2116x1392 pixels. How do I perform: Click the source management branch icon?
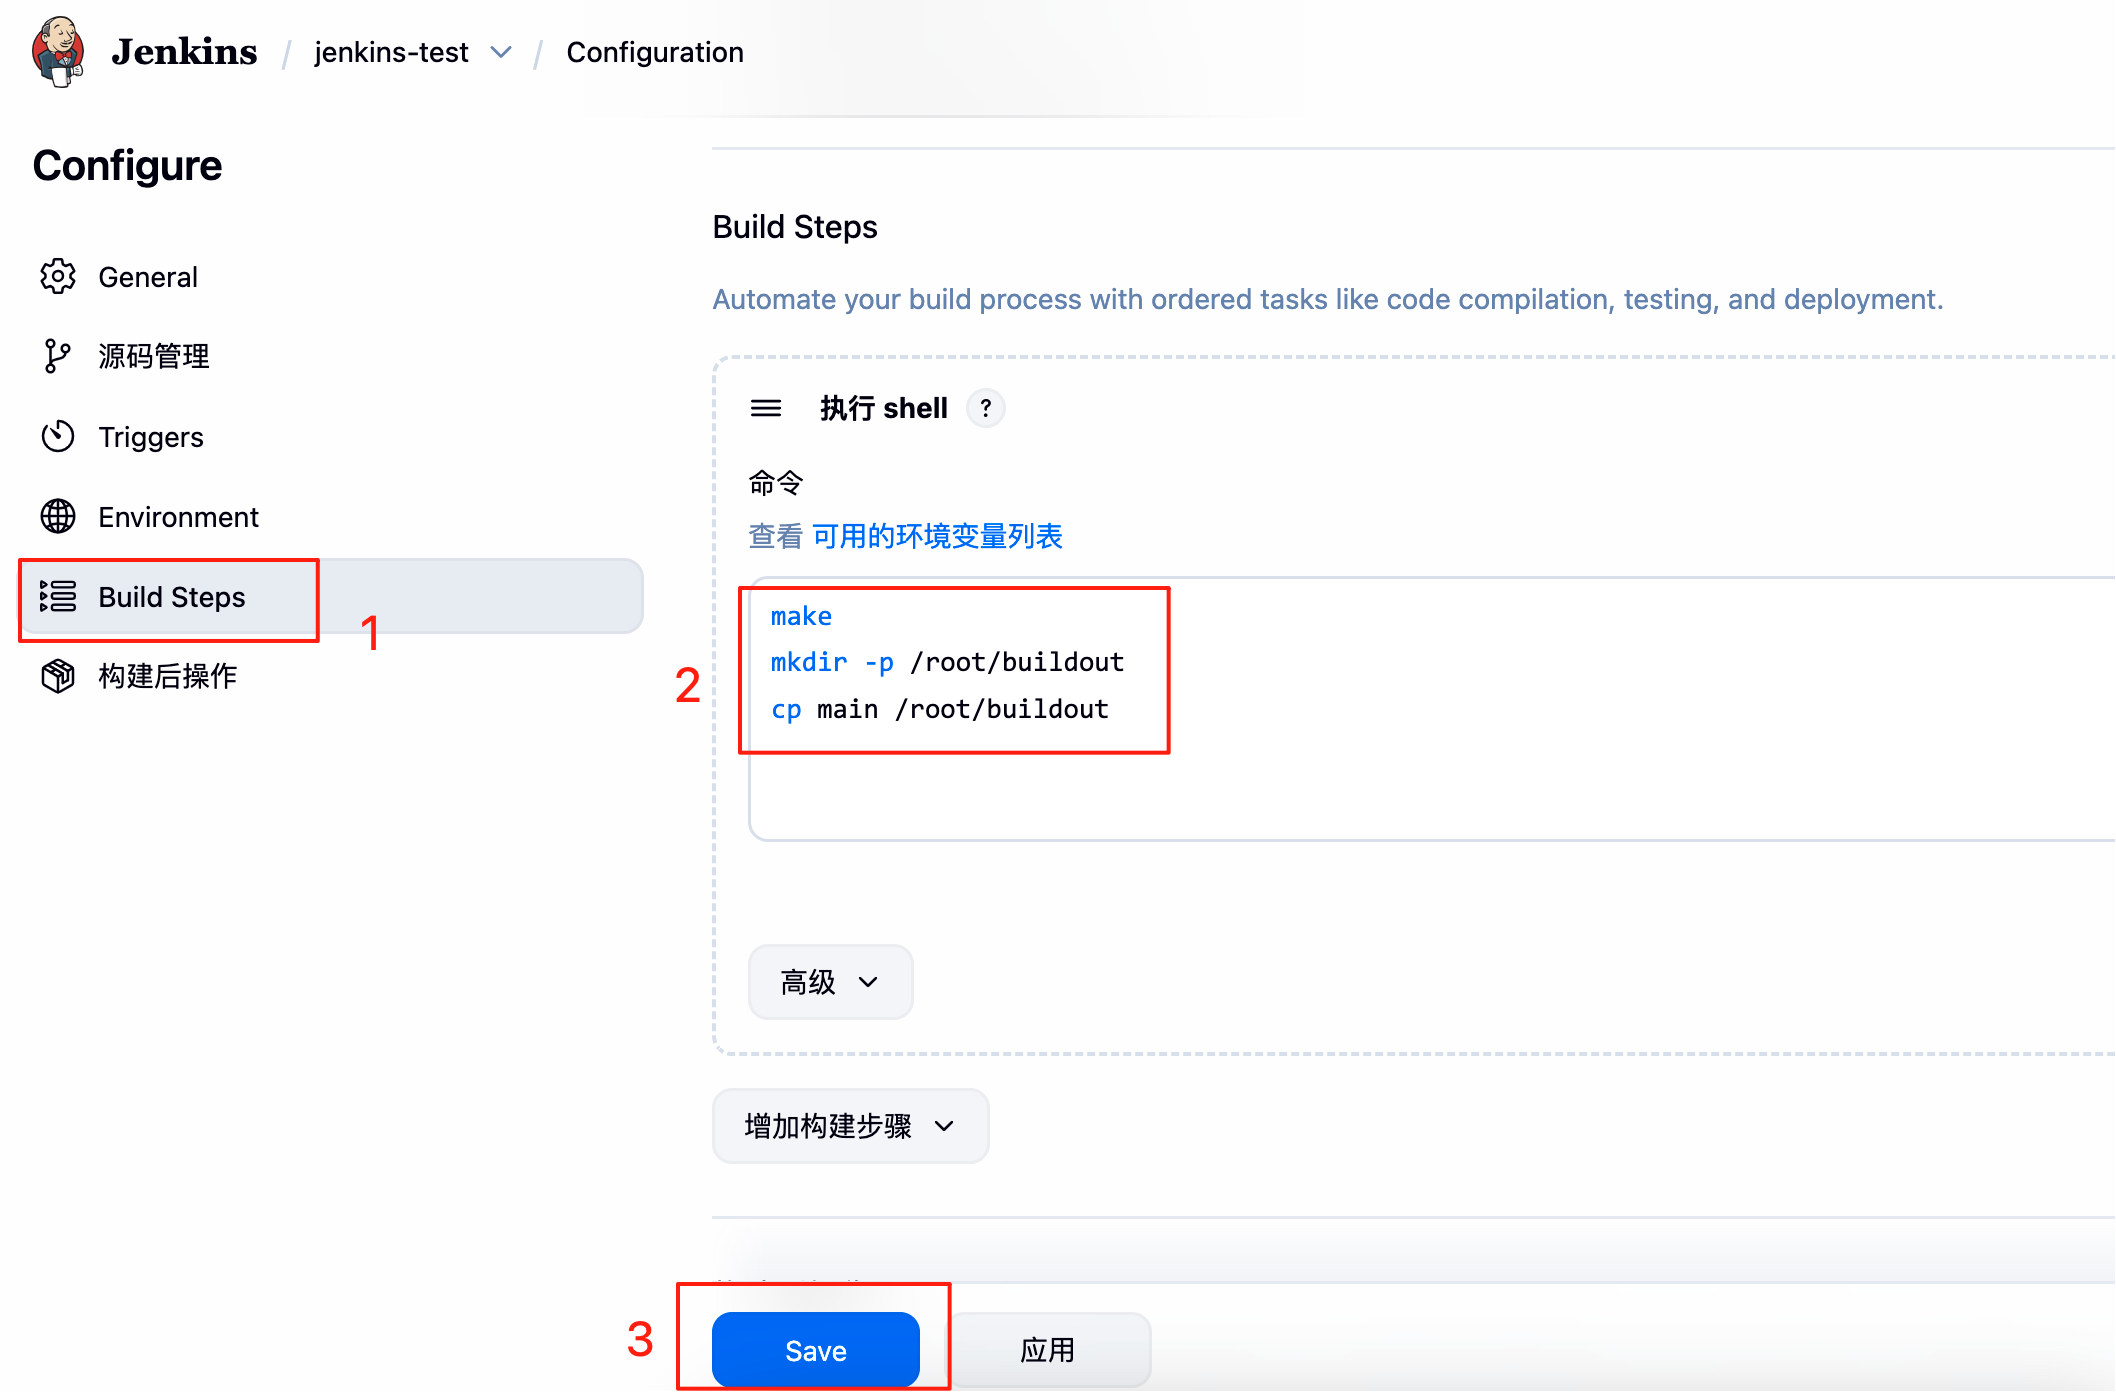coord(57,356)
